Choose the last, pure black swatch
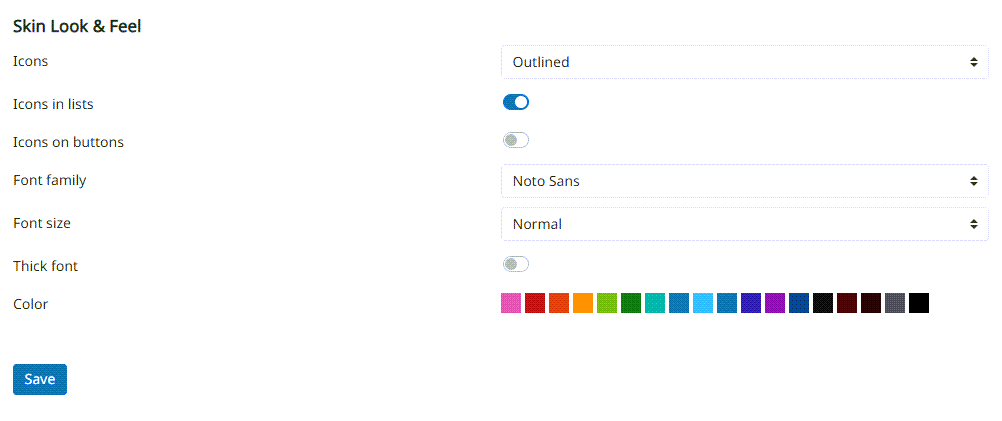 click(919, 303)
